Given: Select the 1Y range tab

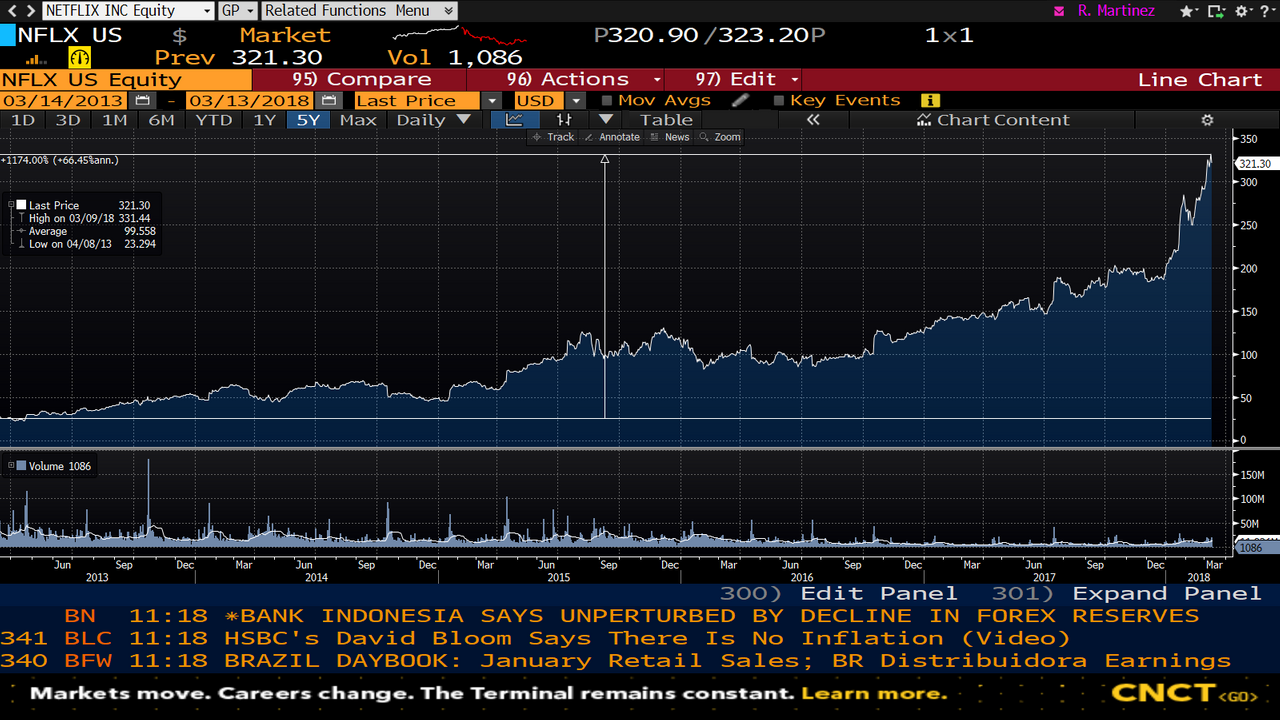Looking at the screenshot, I should (x=264, y=120).
